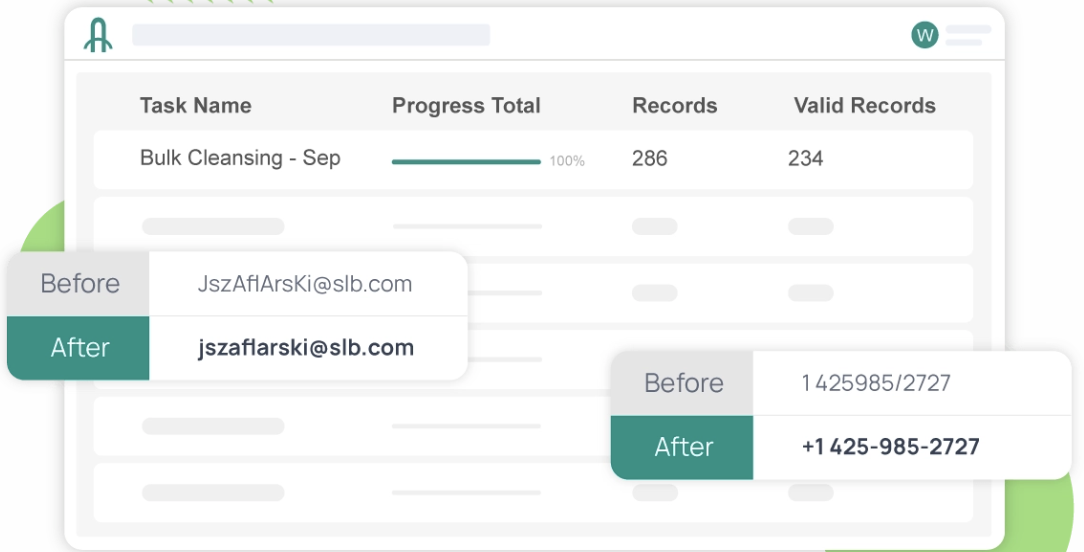
Task: Click the 100% progress bar
Action: 466,161
